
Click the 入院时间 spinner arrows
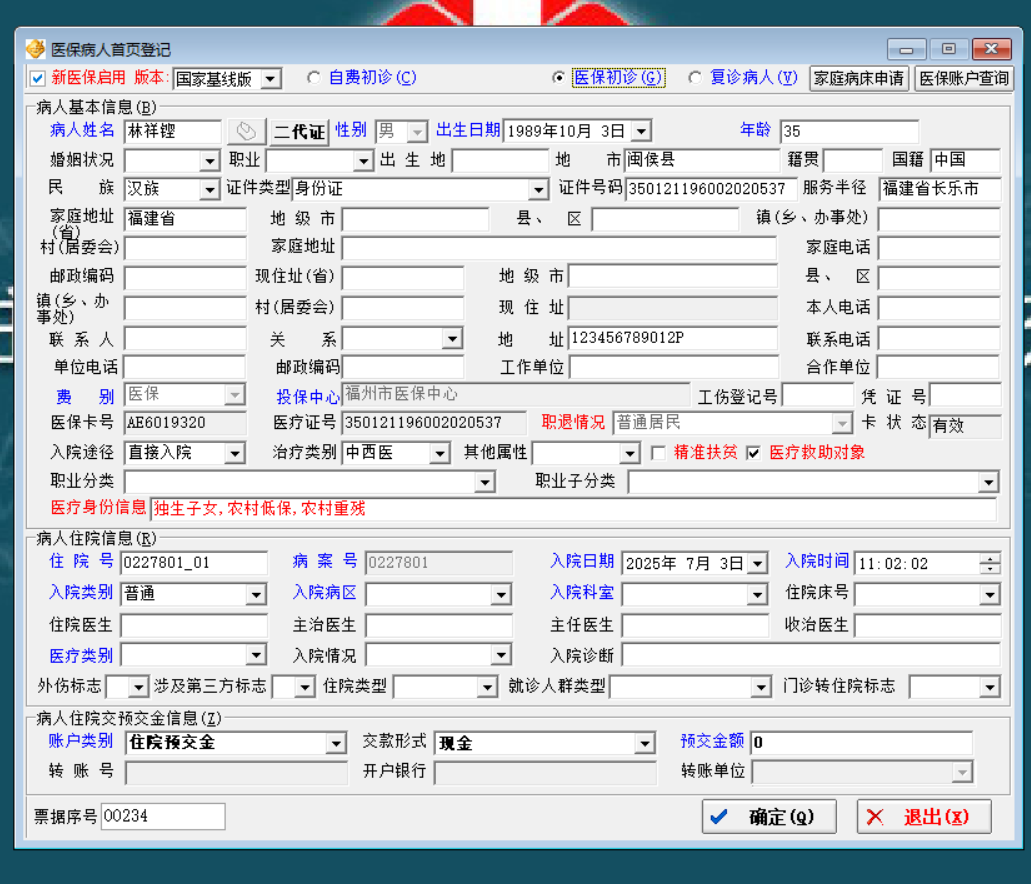coord(989,563)
